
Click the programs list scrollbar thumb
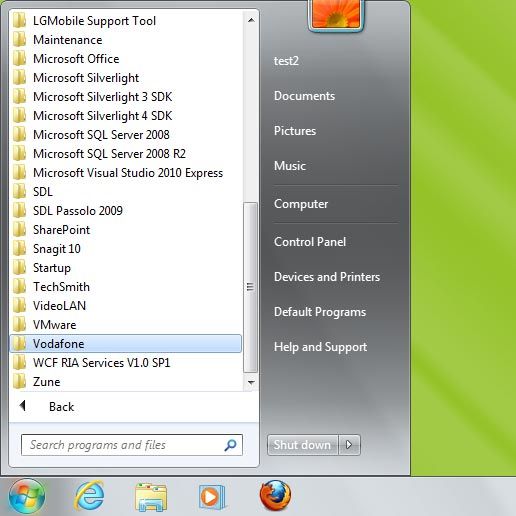(x=250, y=287)
